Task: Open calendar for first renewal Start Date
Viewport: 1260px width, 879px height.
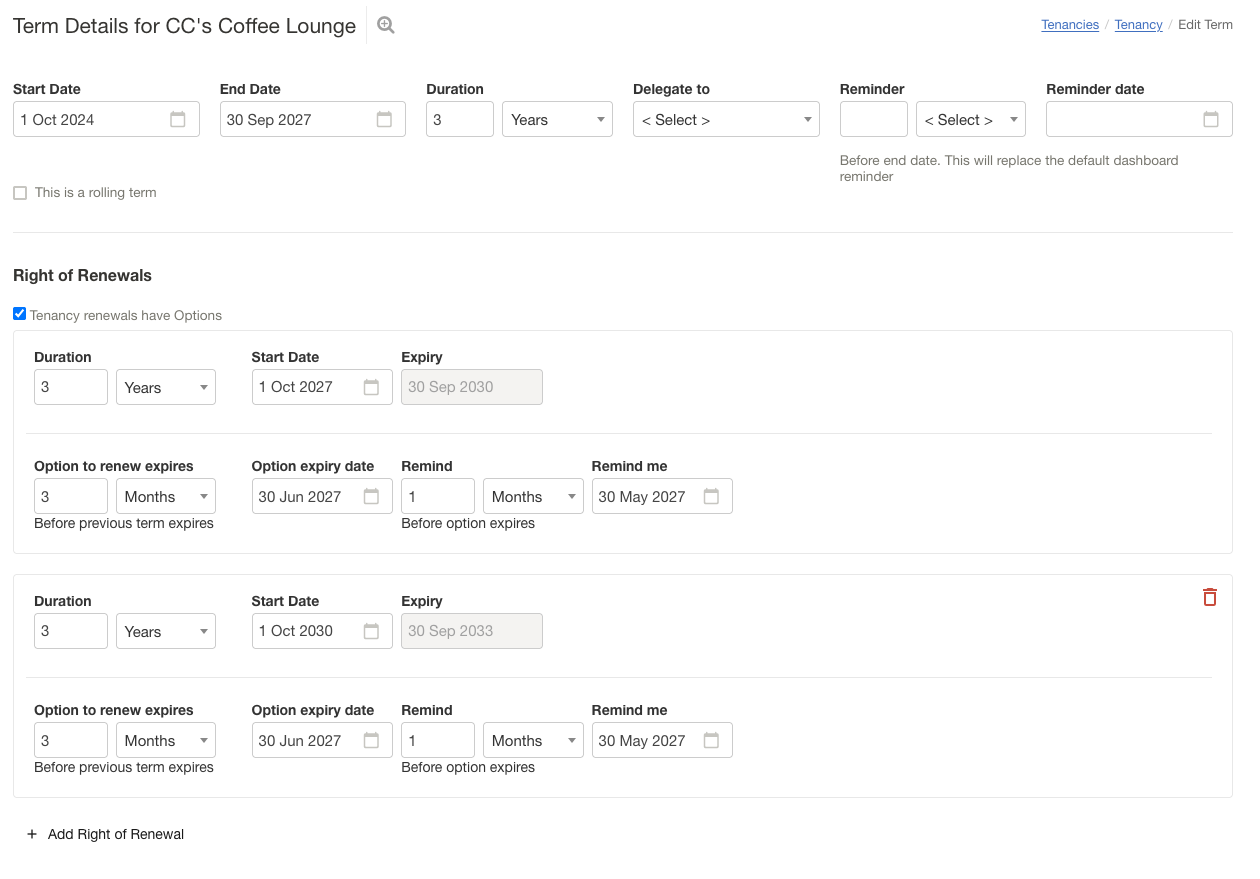Action: pyautogui.click(x=371, y=388)
